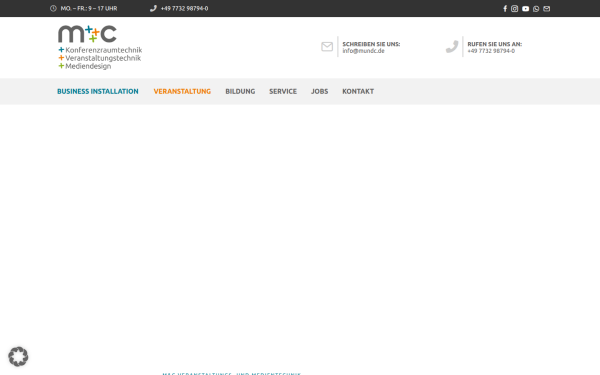This screenshot has height=375, width=600.
Task: Click the large phone icon next to Rufen Sie uns an
Action: [x=452, y=47]
